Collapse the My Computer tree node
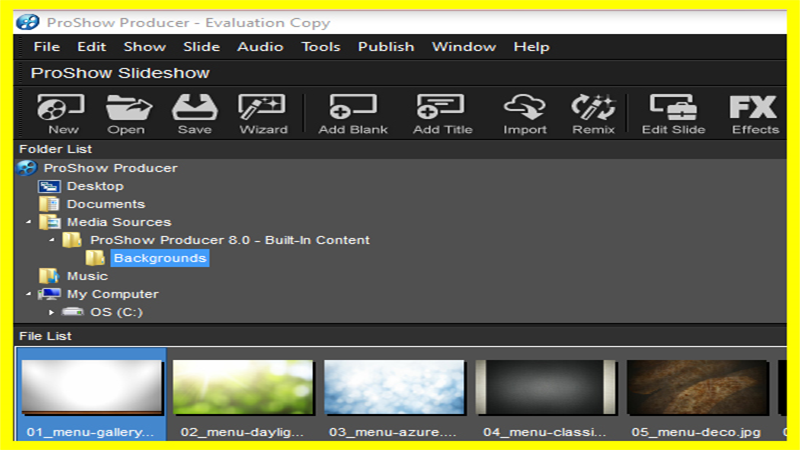Viewport: 800px width, 450px height. pos(29,294)
